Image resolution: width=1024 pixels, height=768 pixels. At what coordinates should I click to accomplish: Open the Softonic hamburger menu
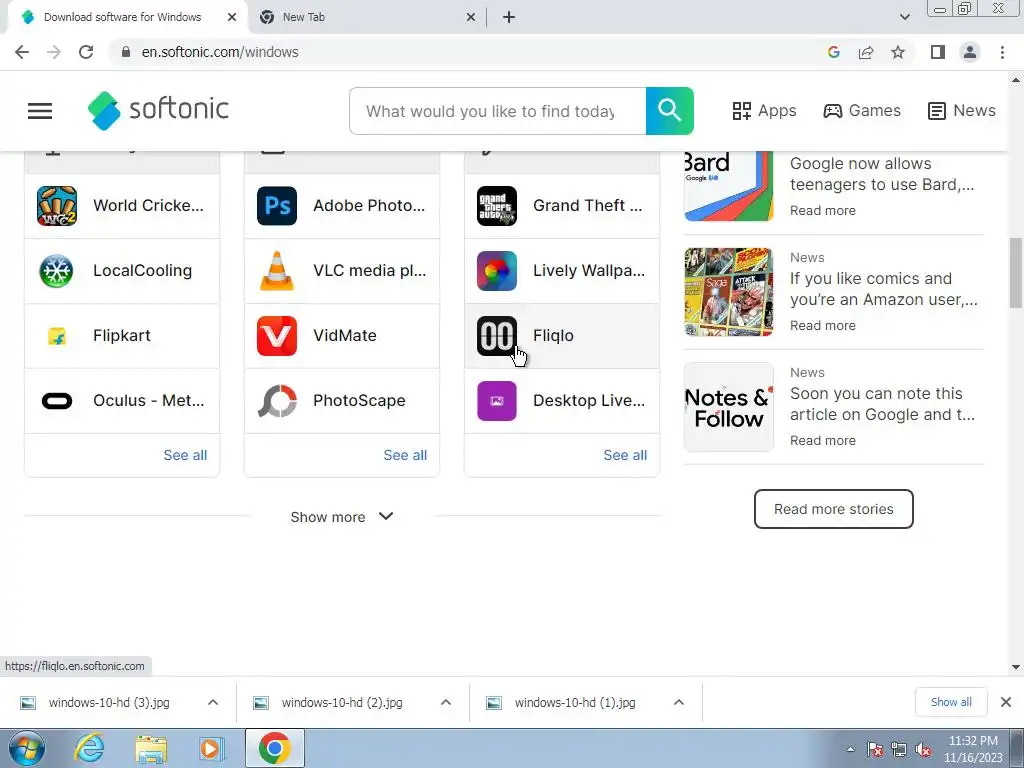click(x=40, y=111)
